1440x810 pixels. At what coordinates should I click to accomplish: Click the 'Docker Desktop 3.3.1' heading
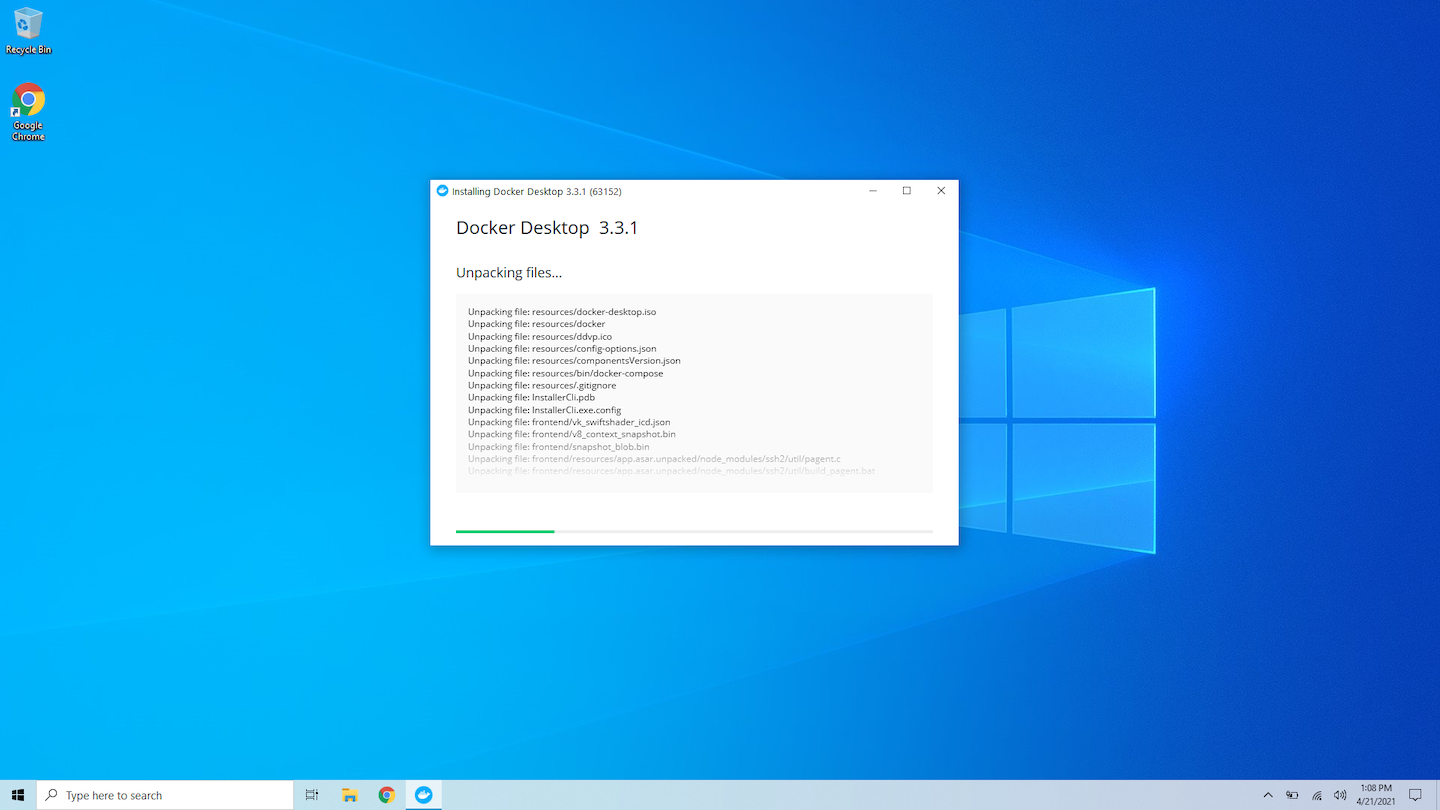pos(547,228)
